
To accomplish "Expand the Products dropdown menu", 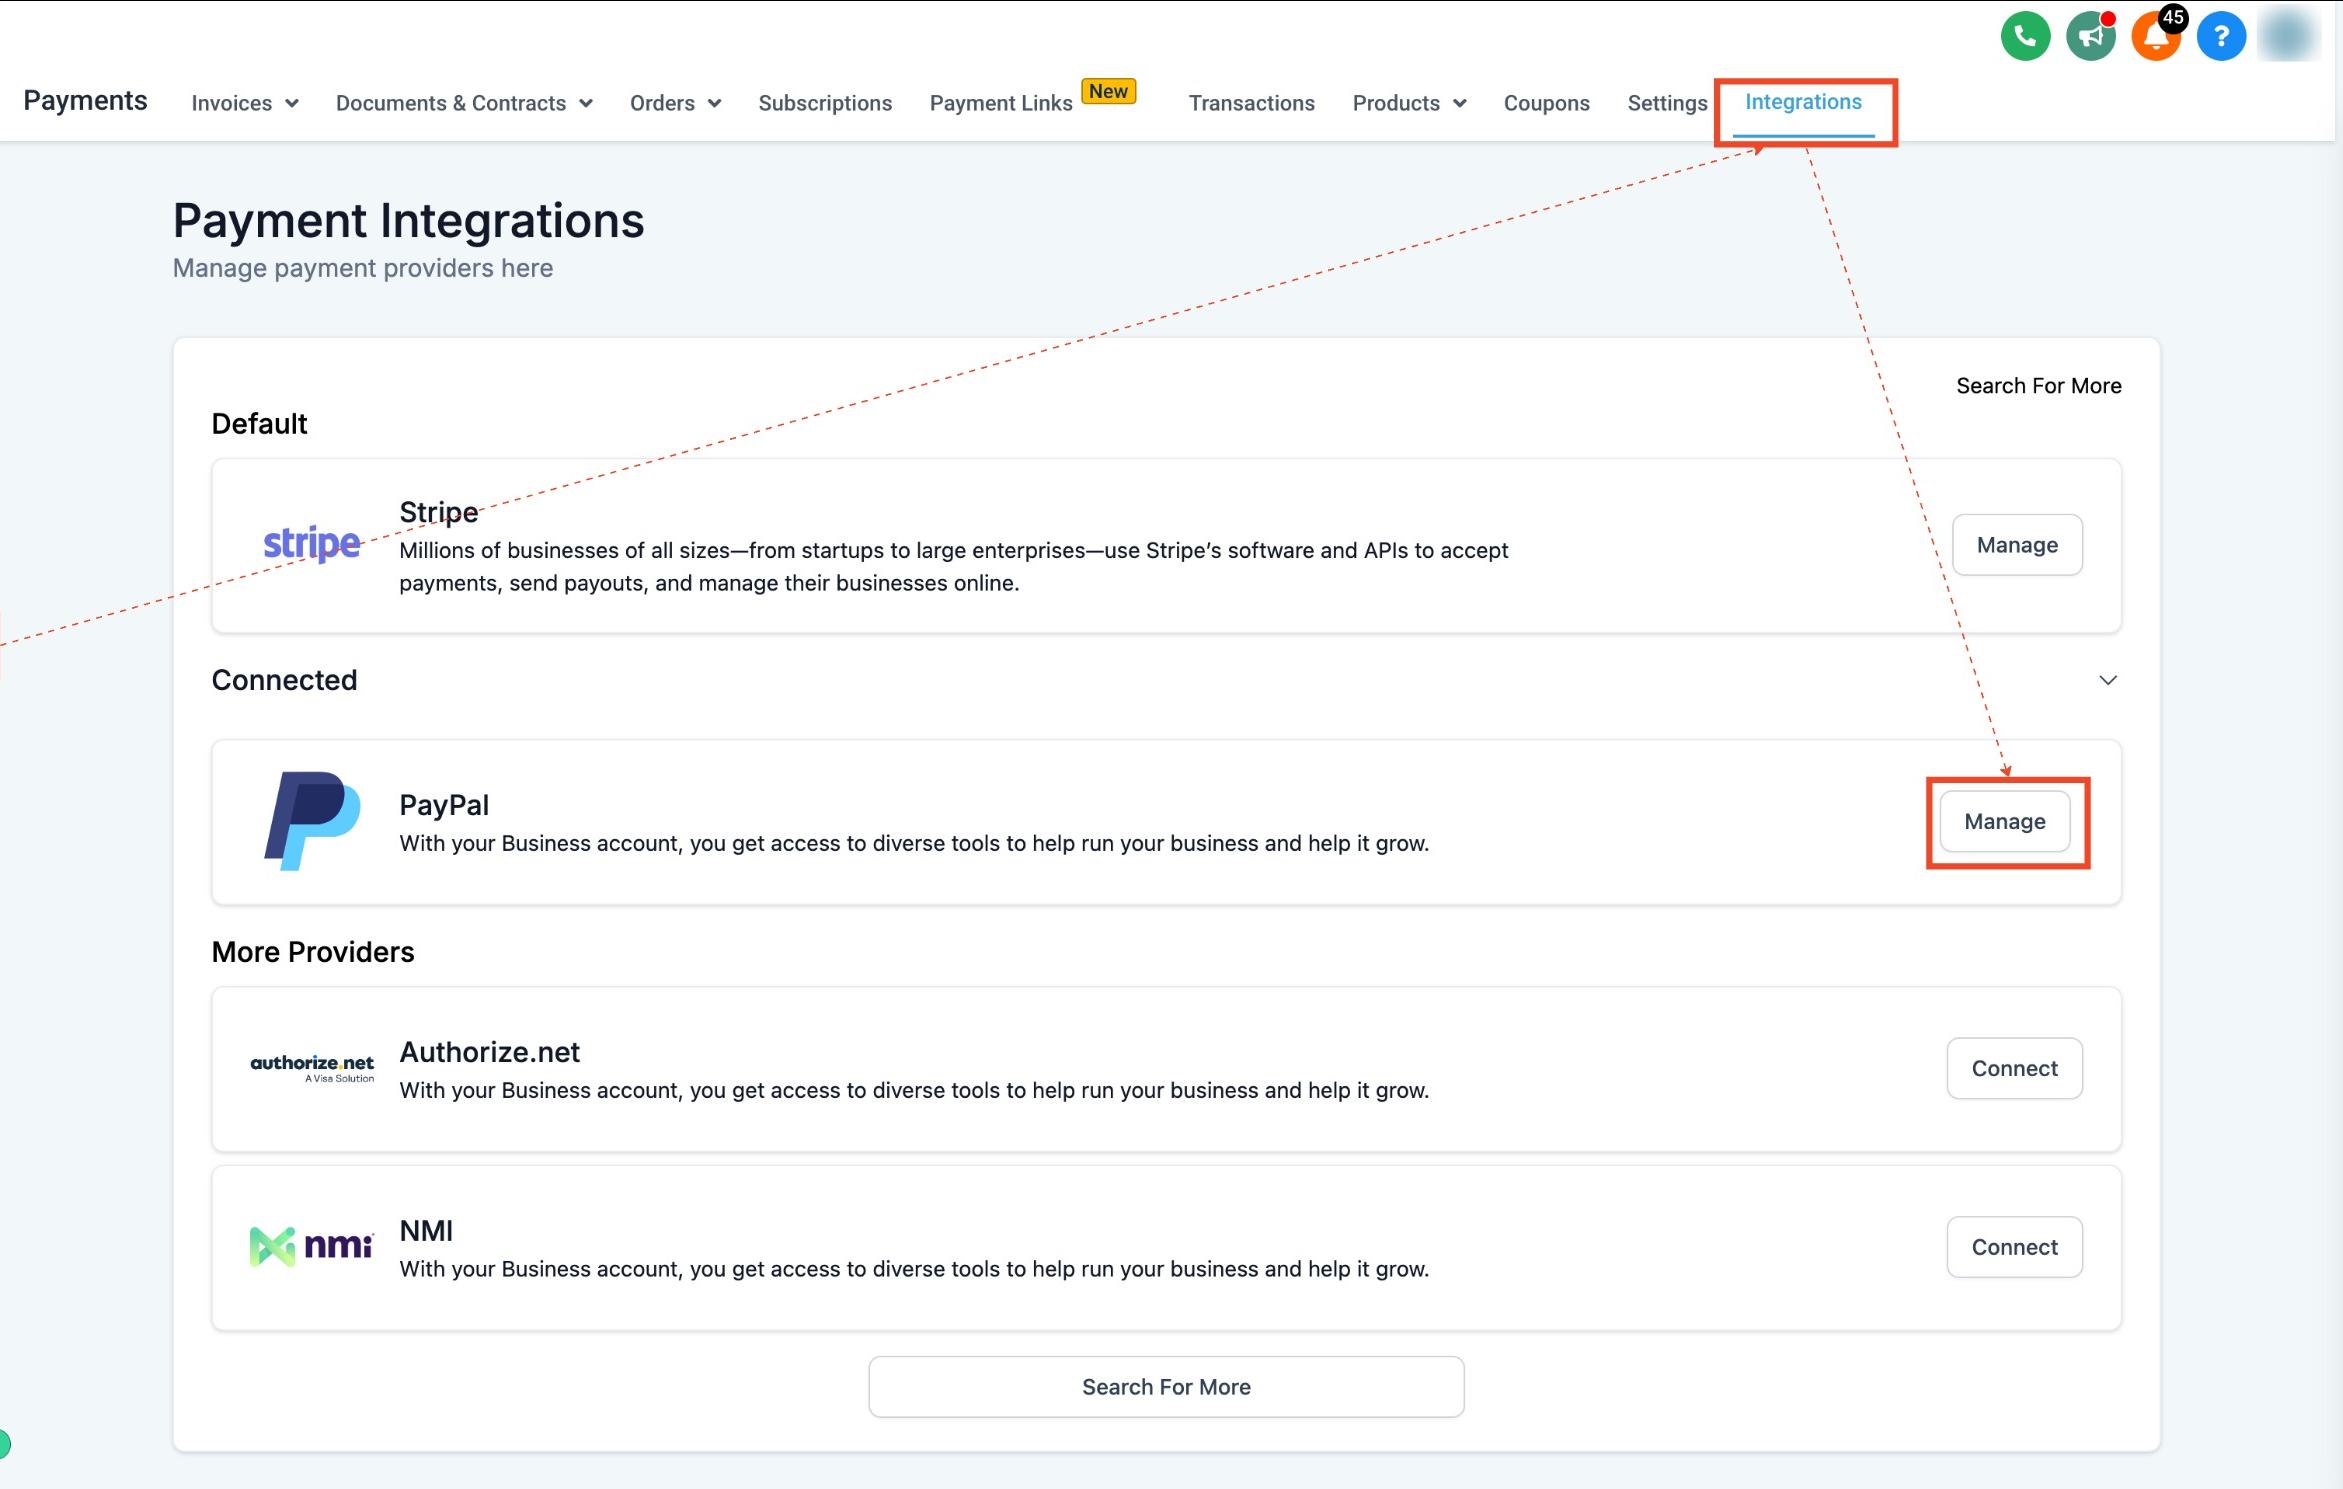I will tap(1409, 103).
